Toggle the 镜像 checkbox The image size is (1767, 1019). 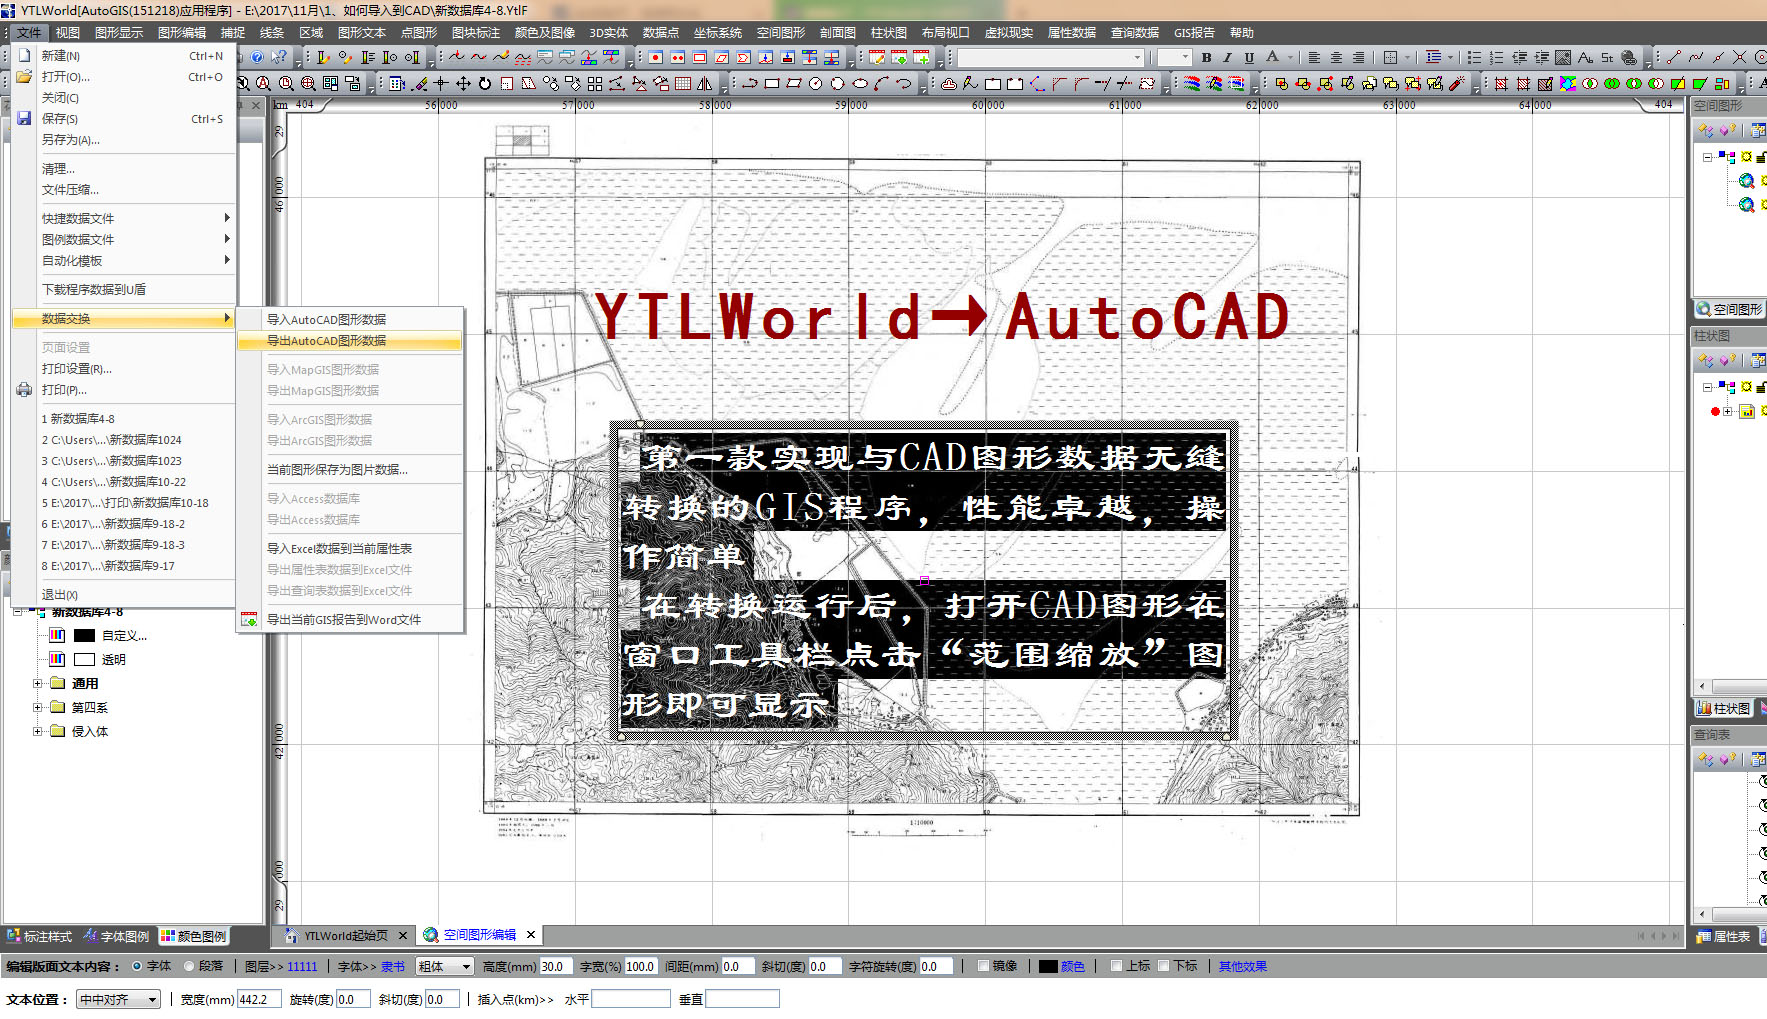tap(984, 966)
